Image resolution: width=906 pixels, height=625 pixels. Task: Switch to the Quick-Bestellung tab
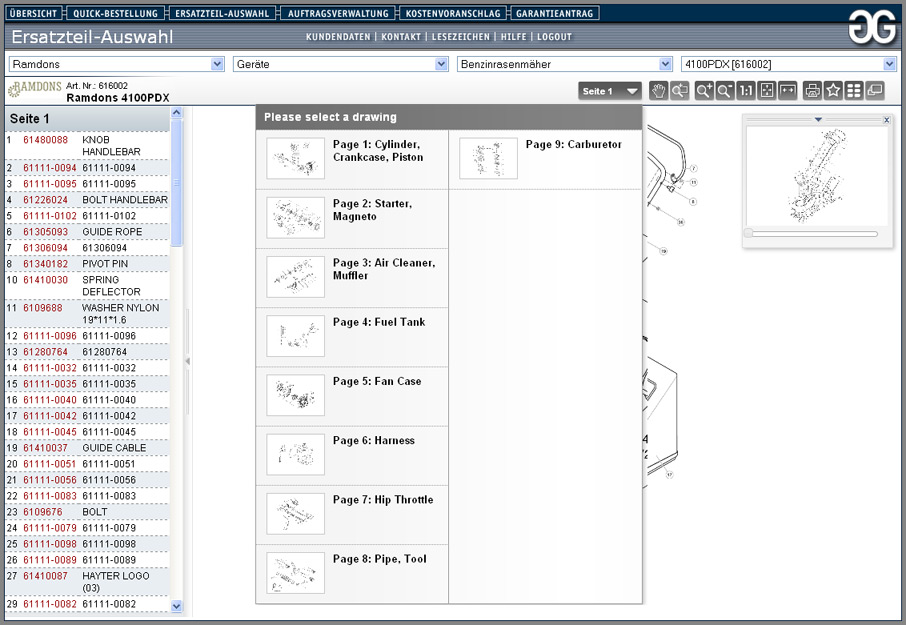click(x=116, y=14)
